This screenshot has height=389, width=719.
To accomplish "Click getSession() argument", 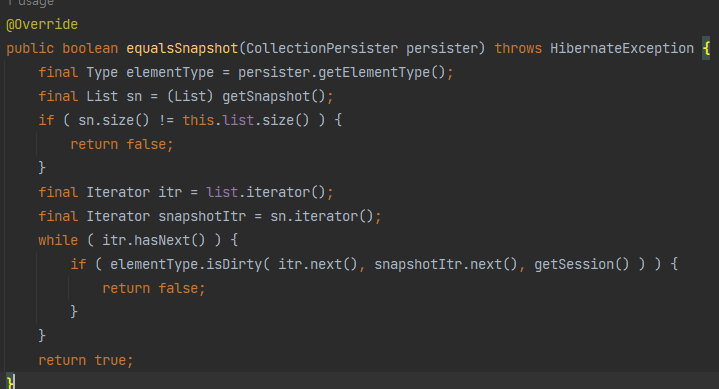I will [581, 264].
